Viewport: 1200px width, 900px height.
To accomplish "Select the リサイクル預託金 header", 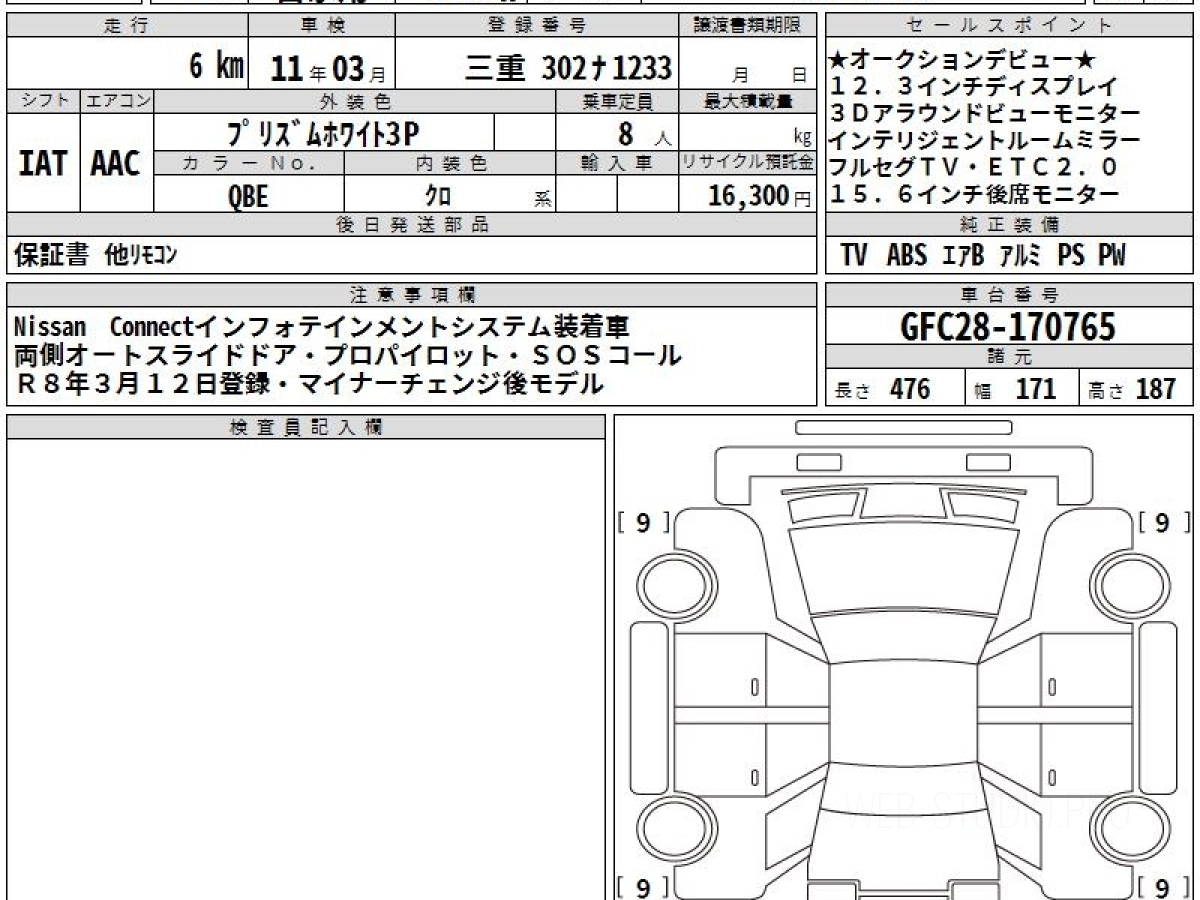I will (748, 163).
